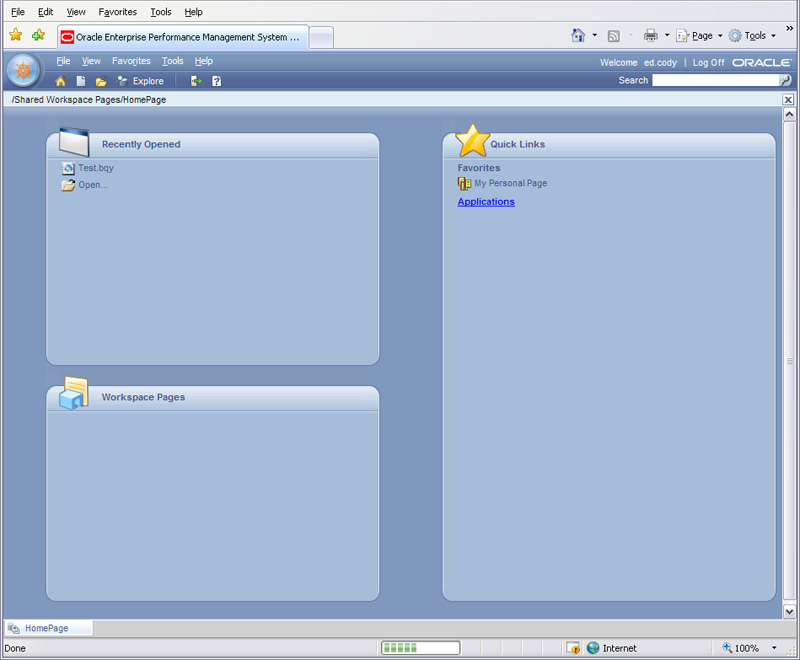Close the HomePage content pane with X
This screenshot has width=800, height=660.
pos(788,99)
